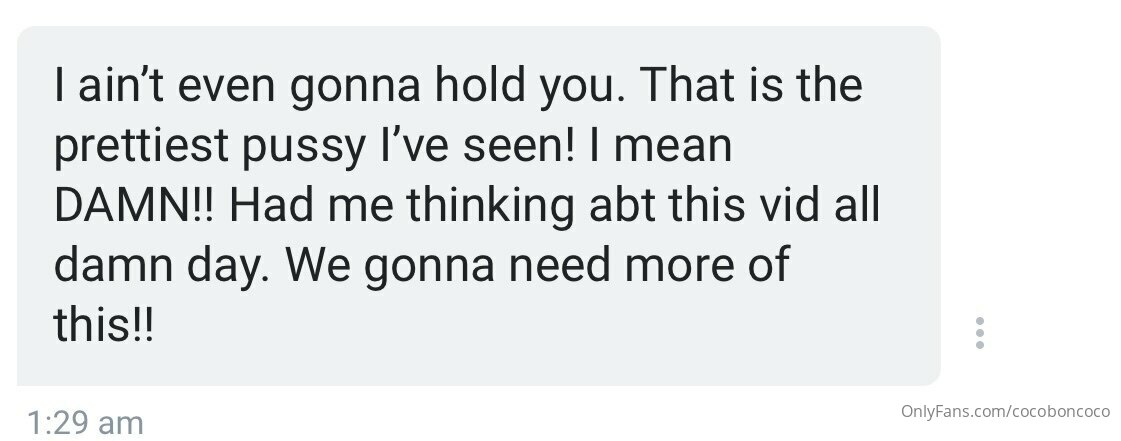Click the message text starting "I ain't even"
Screen dimensions: 1121x441
click(466, 206)
